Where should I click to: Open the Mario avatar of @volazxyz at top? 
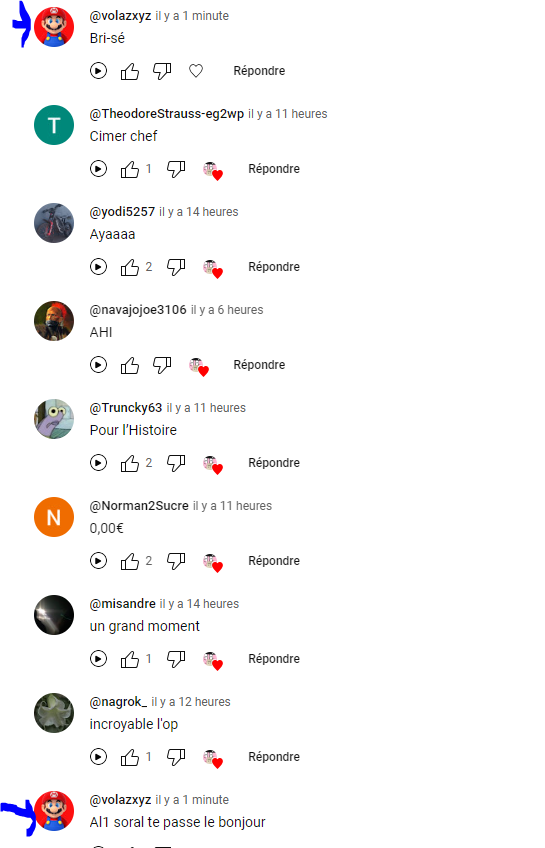coord(54,28)
